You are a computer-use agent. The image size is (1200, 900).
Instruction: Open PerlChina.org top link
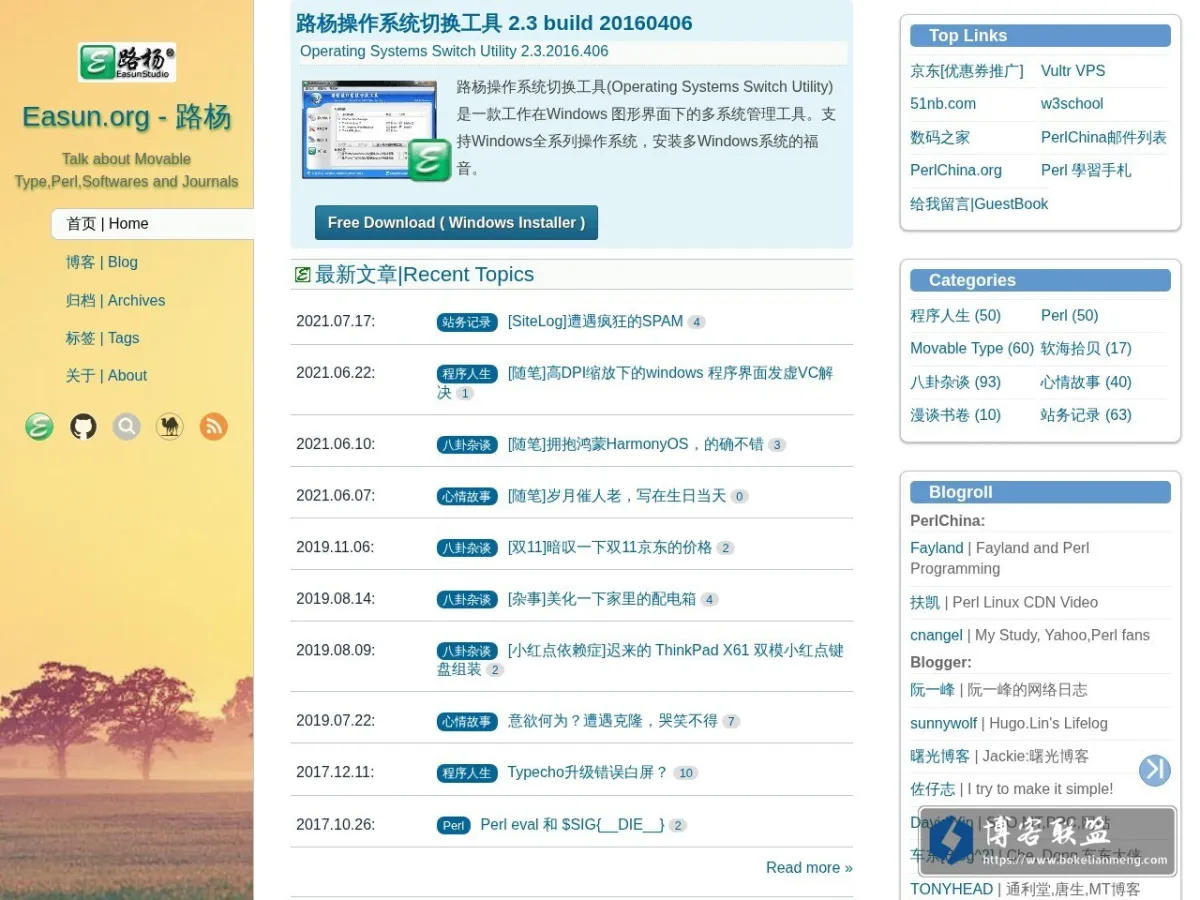click(x=956, y=170)
